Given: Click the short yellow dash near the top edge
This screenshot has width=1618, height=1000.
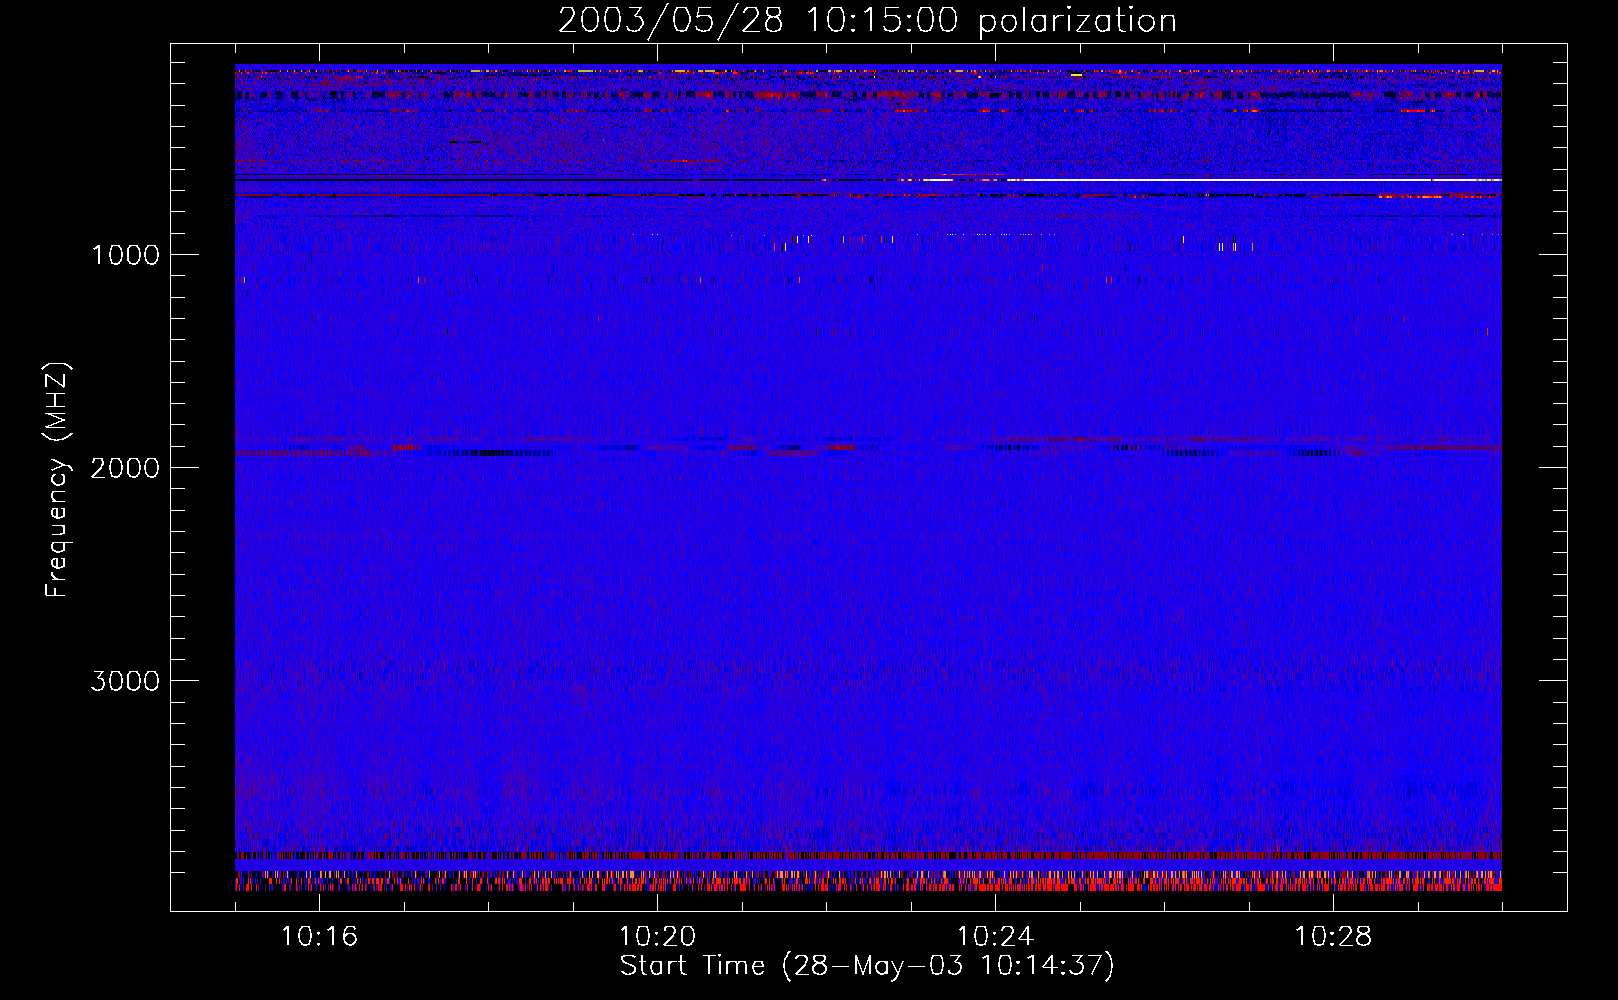Looking at the screenshot, I should [x=1076, y=75].
